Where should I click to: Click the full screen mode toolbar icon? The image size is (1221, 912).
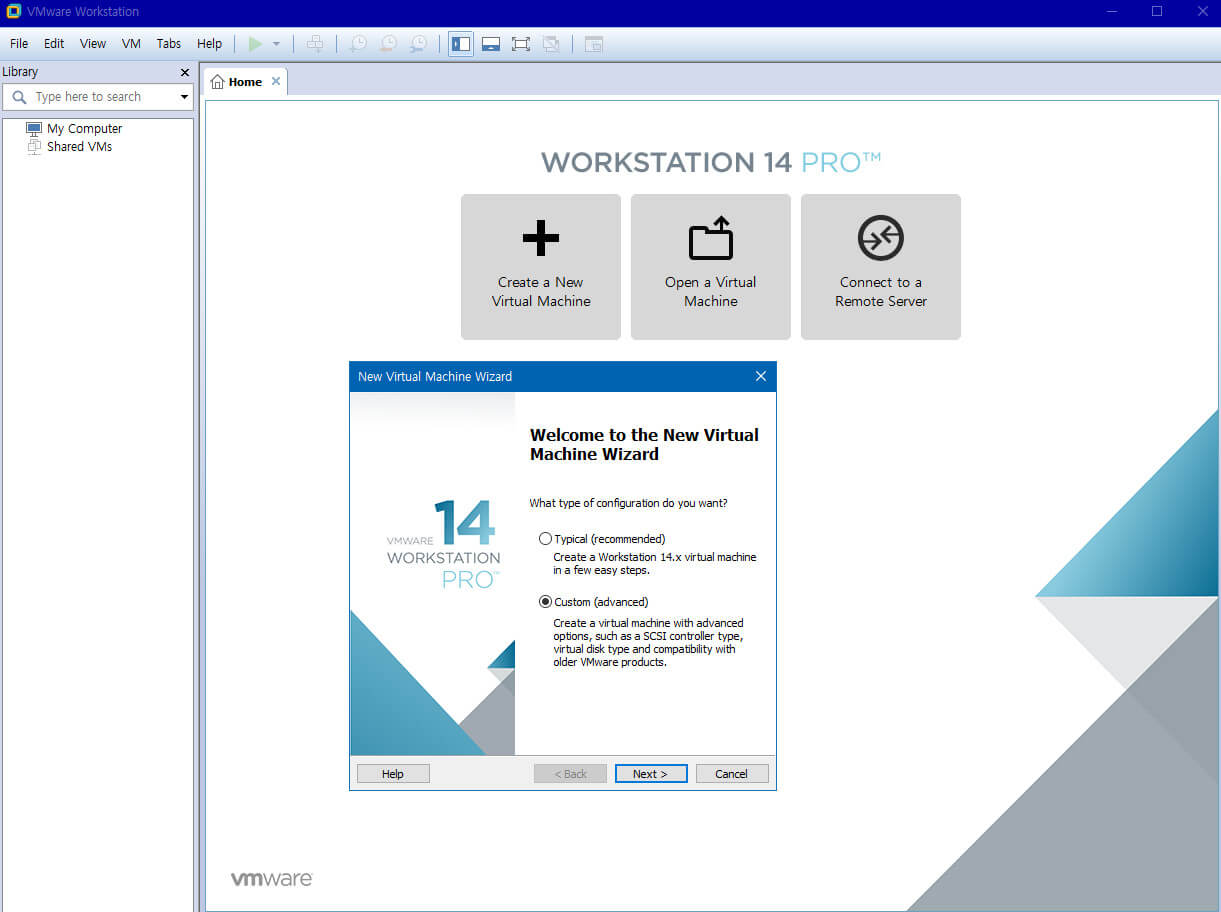(521, 44)
